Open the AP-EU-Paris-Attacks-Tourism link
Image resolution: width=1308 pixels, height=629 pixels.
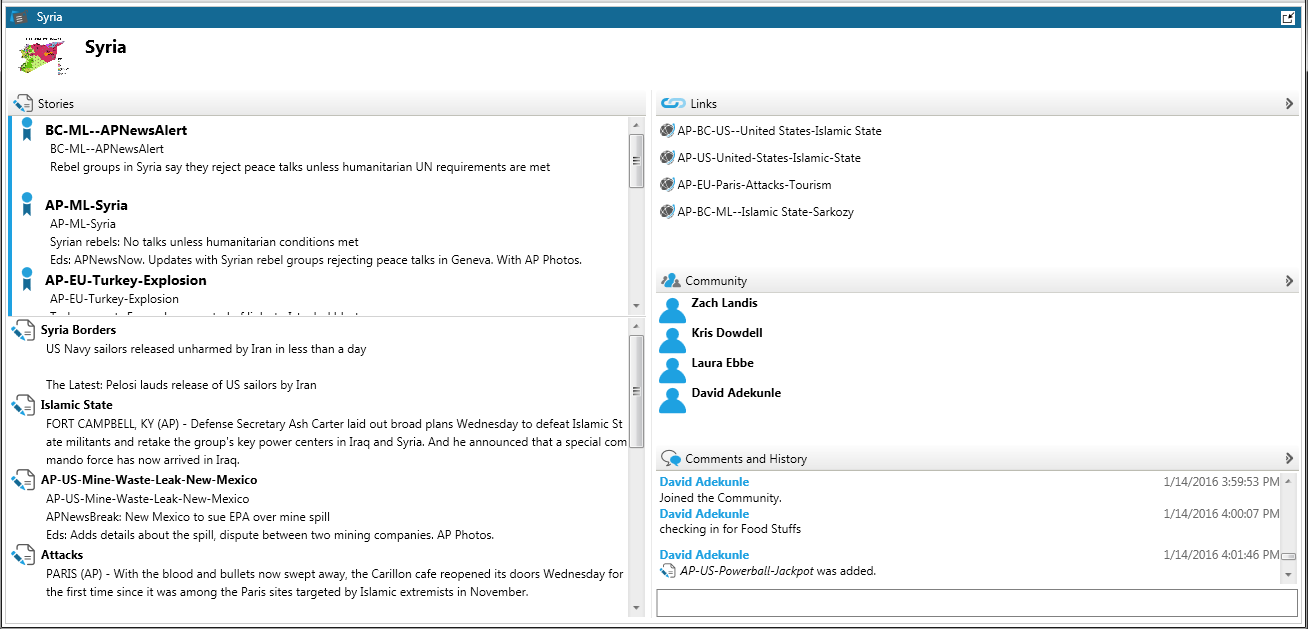click(x=754, y=185)
